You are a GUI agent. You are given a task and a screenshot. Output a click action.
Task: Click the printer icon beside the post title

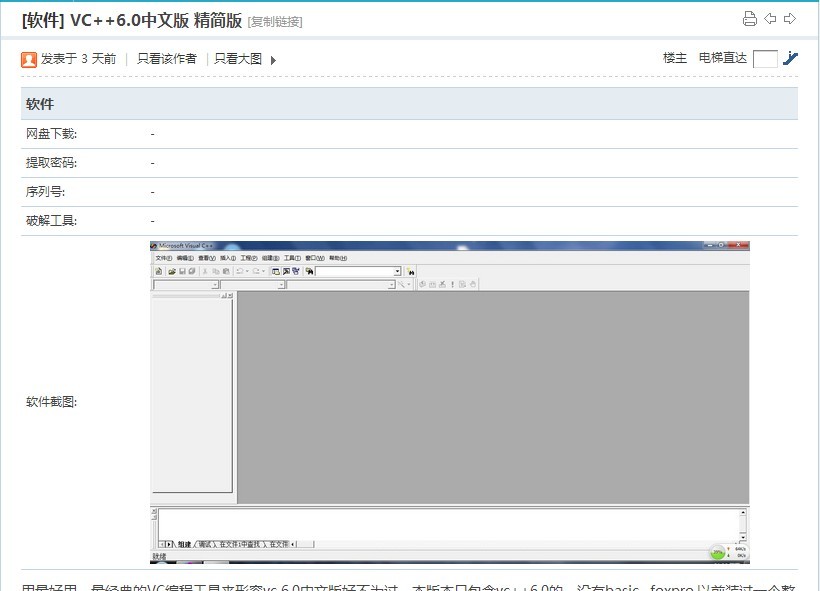point(749,19)
